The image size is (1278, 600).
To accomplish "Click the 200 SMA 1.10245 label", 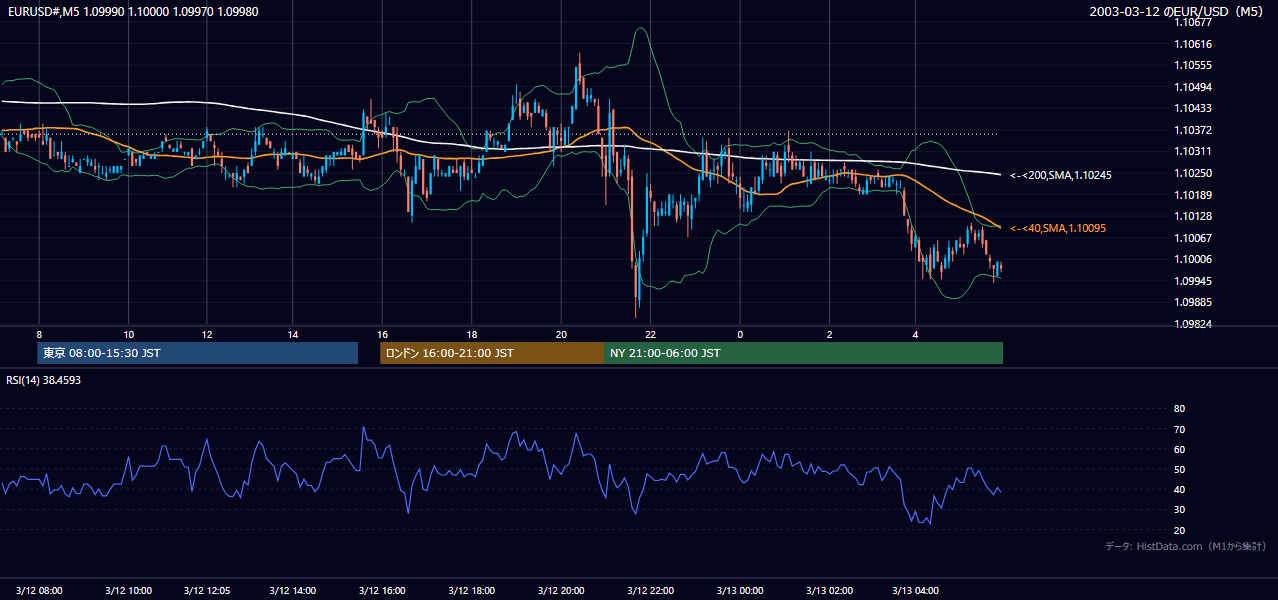I will click(x=1061, y=175).
